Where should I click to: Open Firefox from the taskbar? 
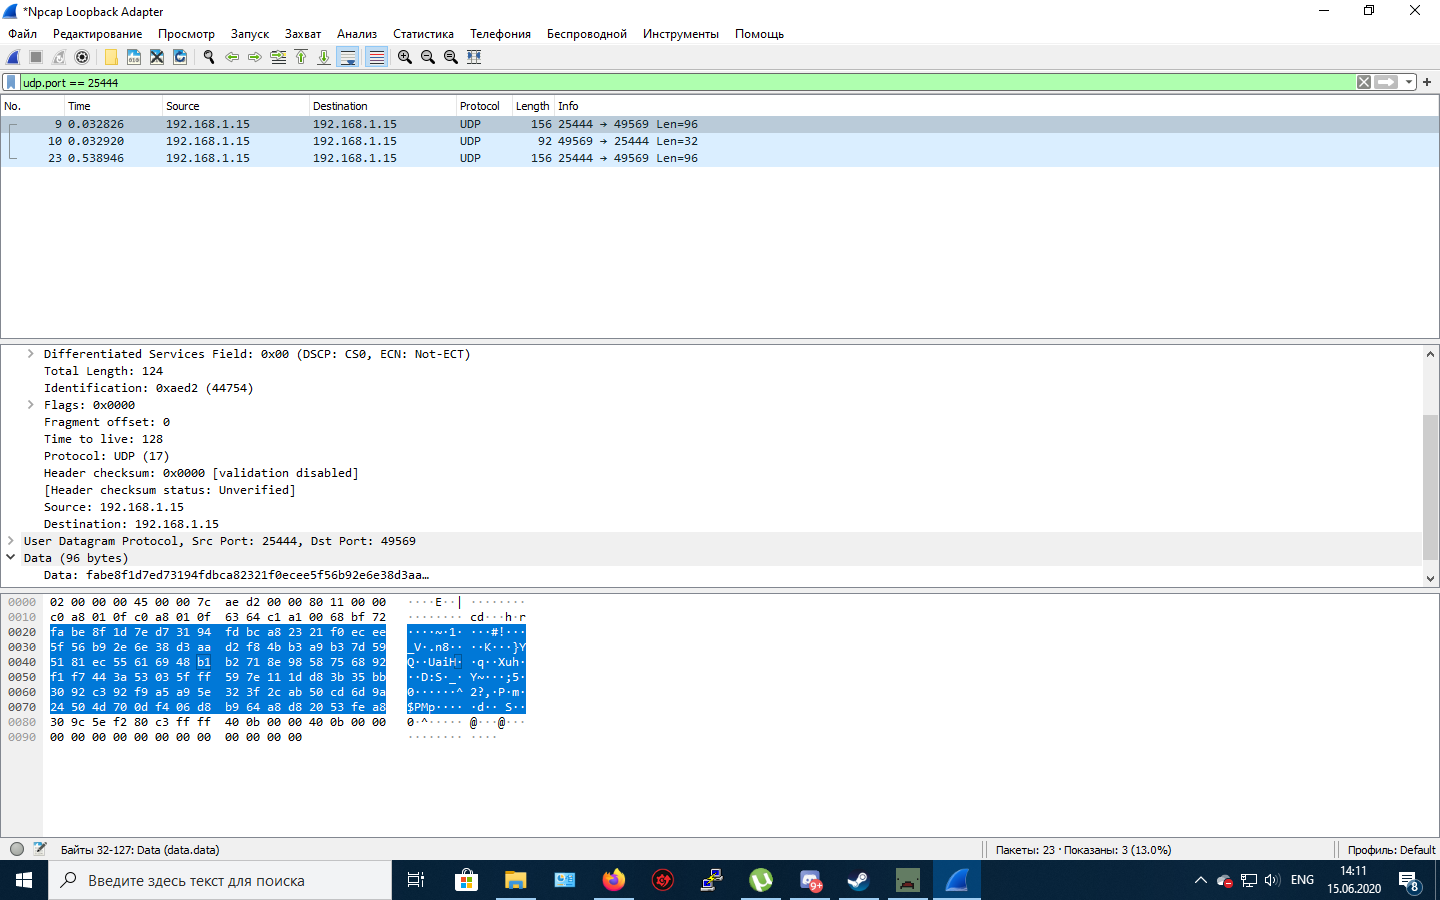pyautogui.click(x=614, y=880)
